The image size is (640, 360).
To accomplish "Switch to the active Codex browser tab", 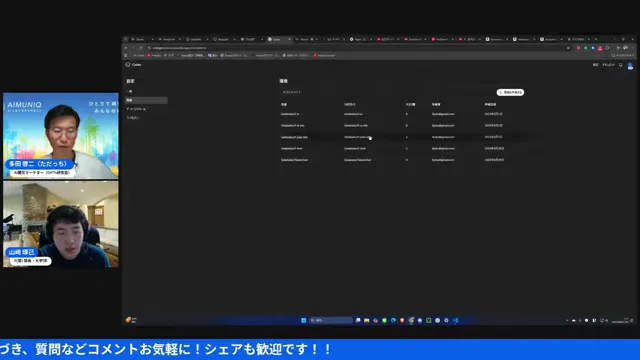I will 279,39.
